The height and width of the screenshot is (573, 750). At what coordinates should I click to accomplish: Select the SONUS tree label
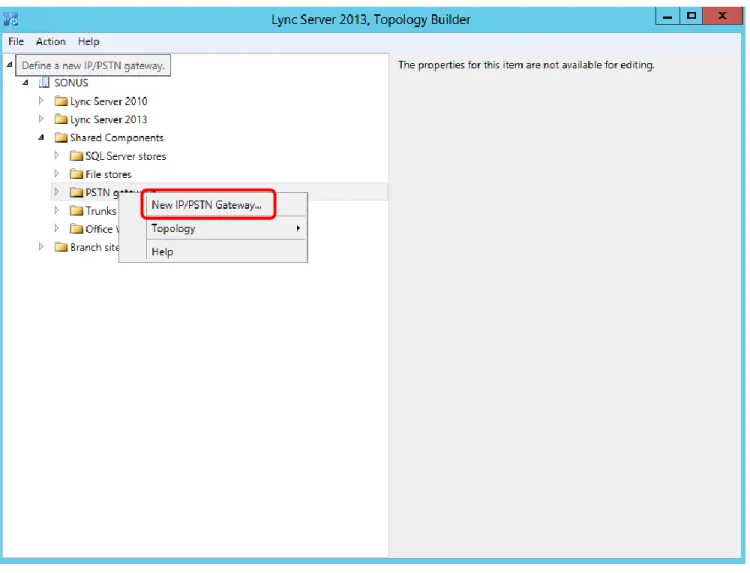(x=71, y=83)
